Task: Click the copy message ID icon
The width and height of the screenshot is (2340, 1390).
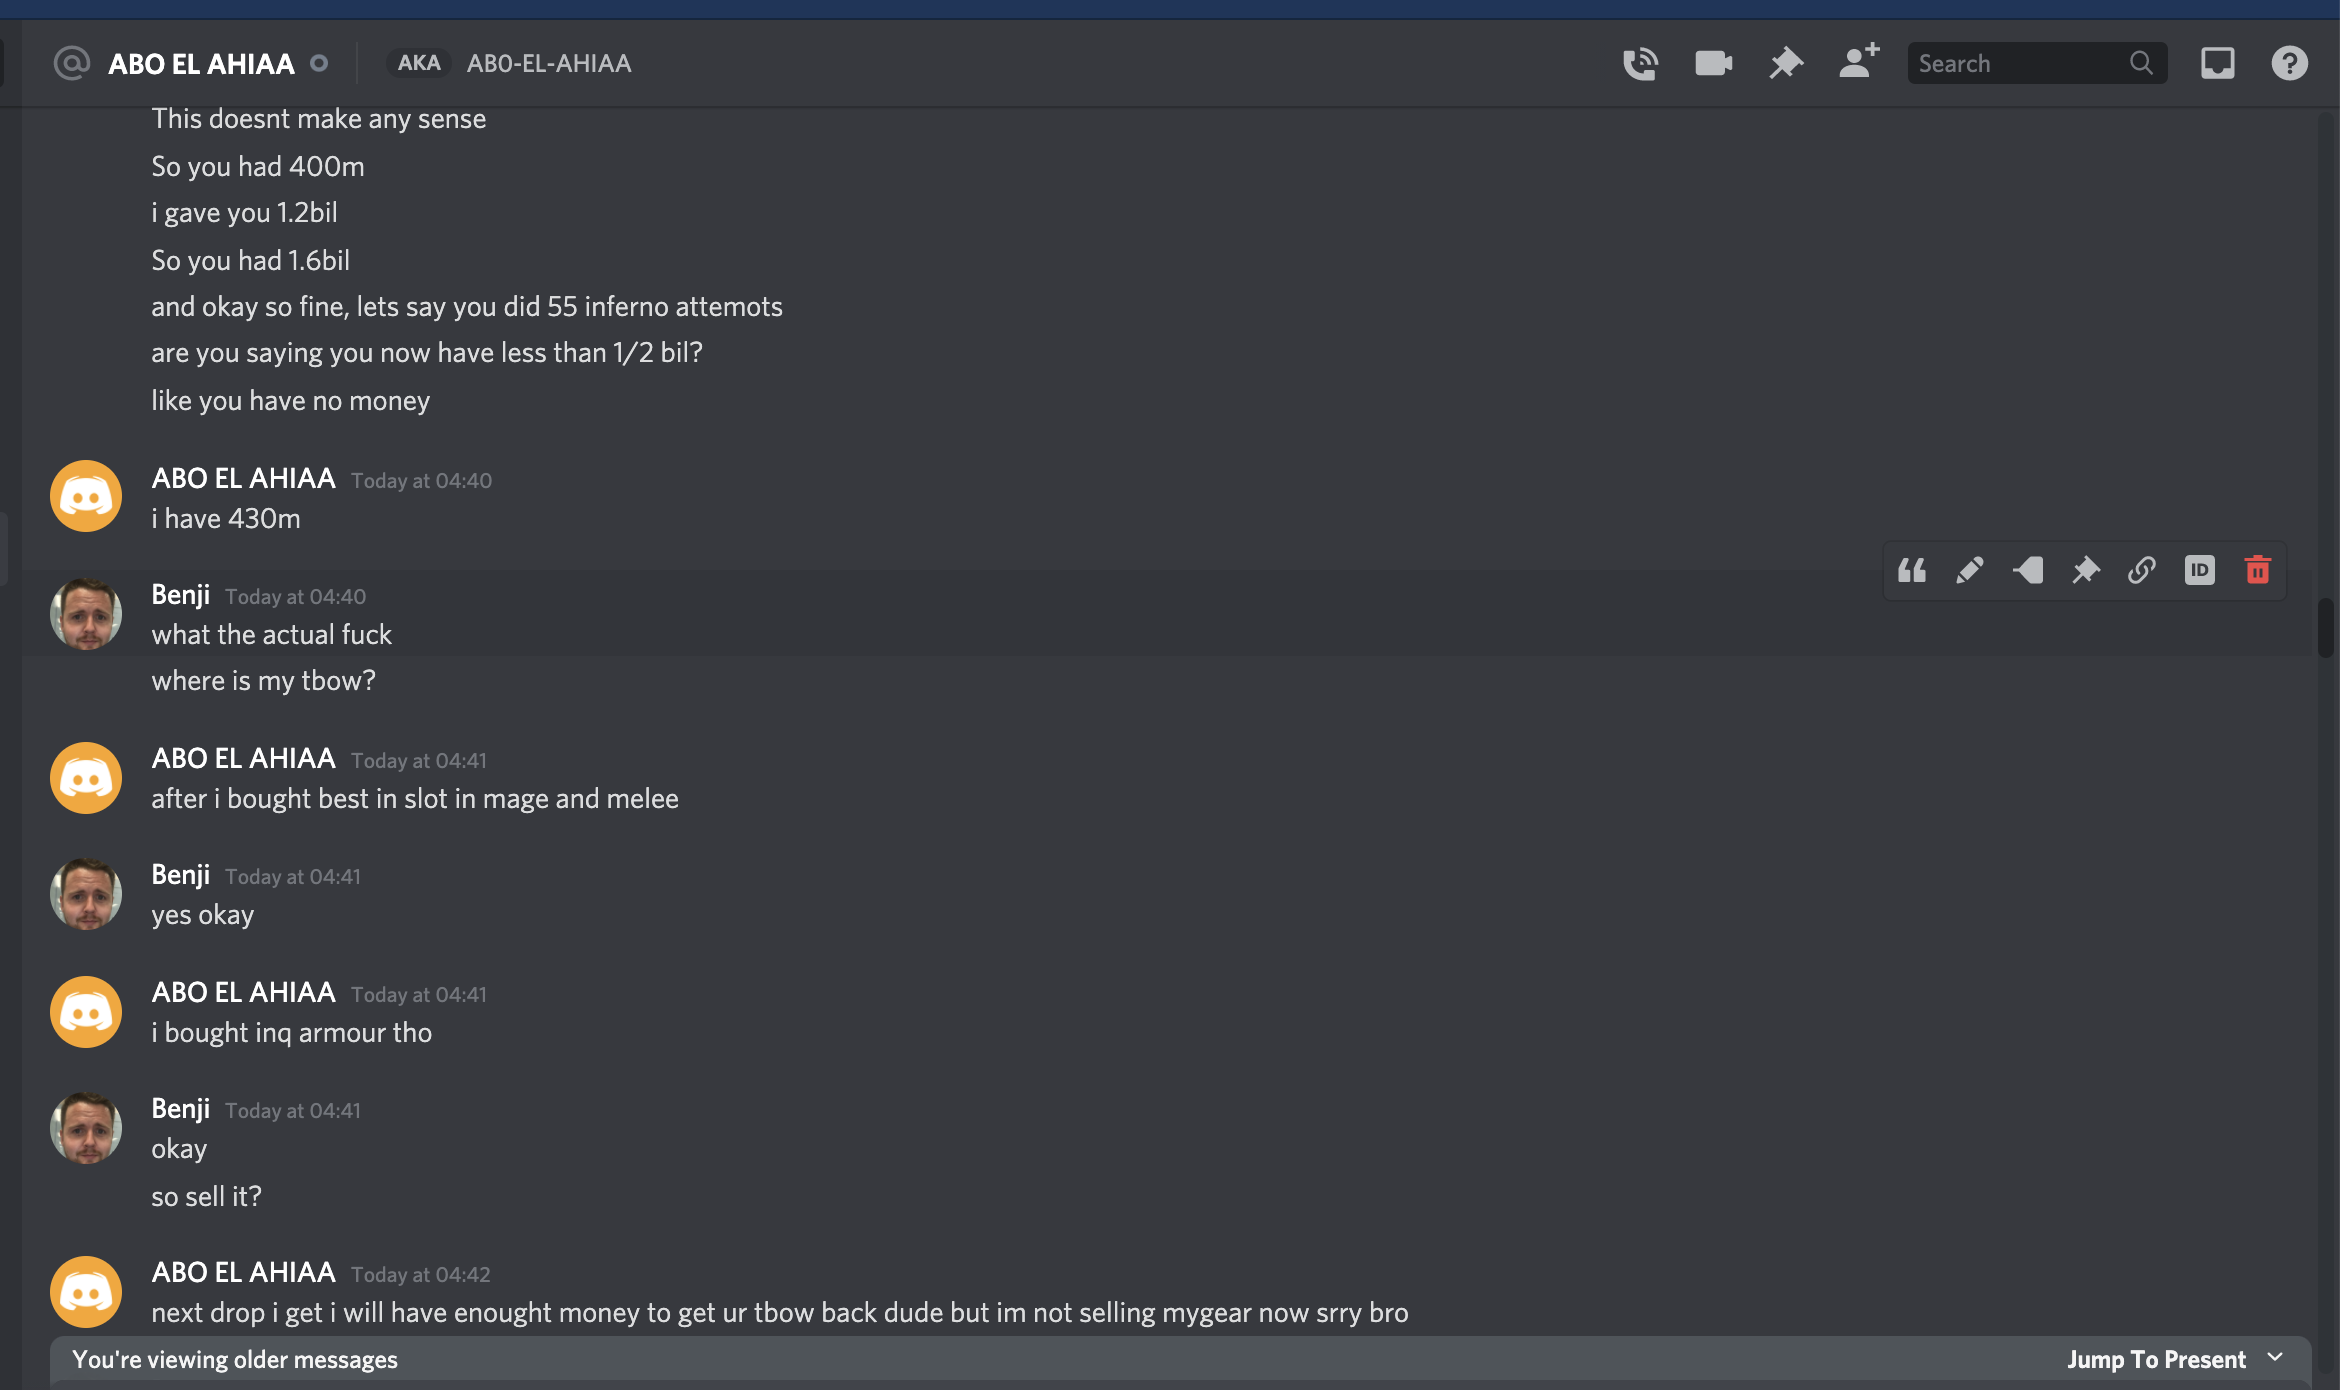Action: (x=2199, y=569)
